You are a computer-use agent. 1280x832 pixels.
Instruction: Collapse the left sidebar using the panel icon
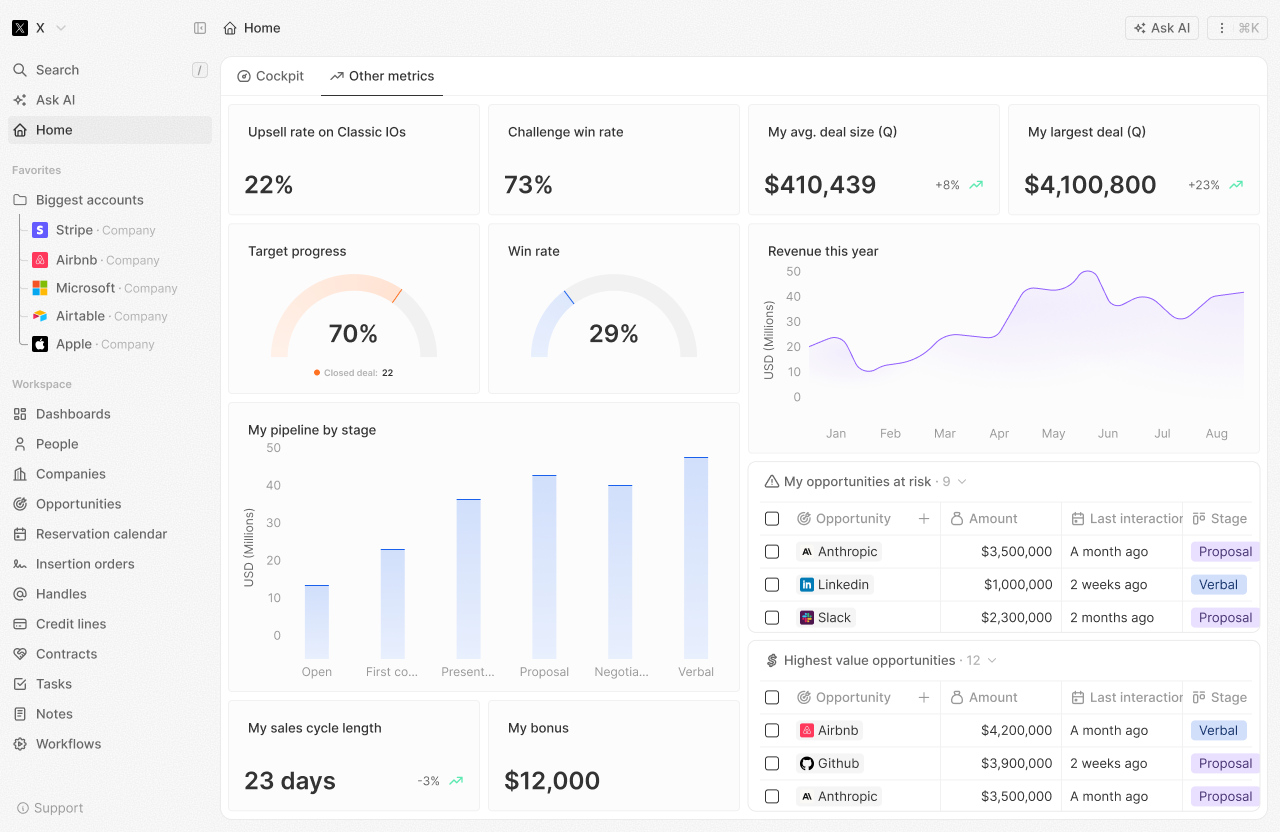200,28
